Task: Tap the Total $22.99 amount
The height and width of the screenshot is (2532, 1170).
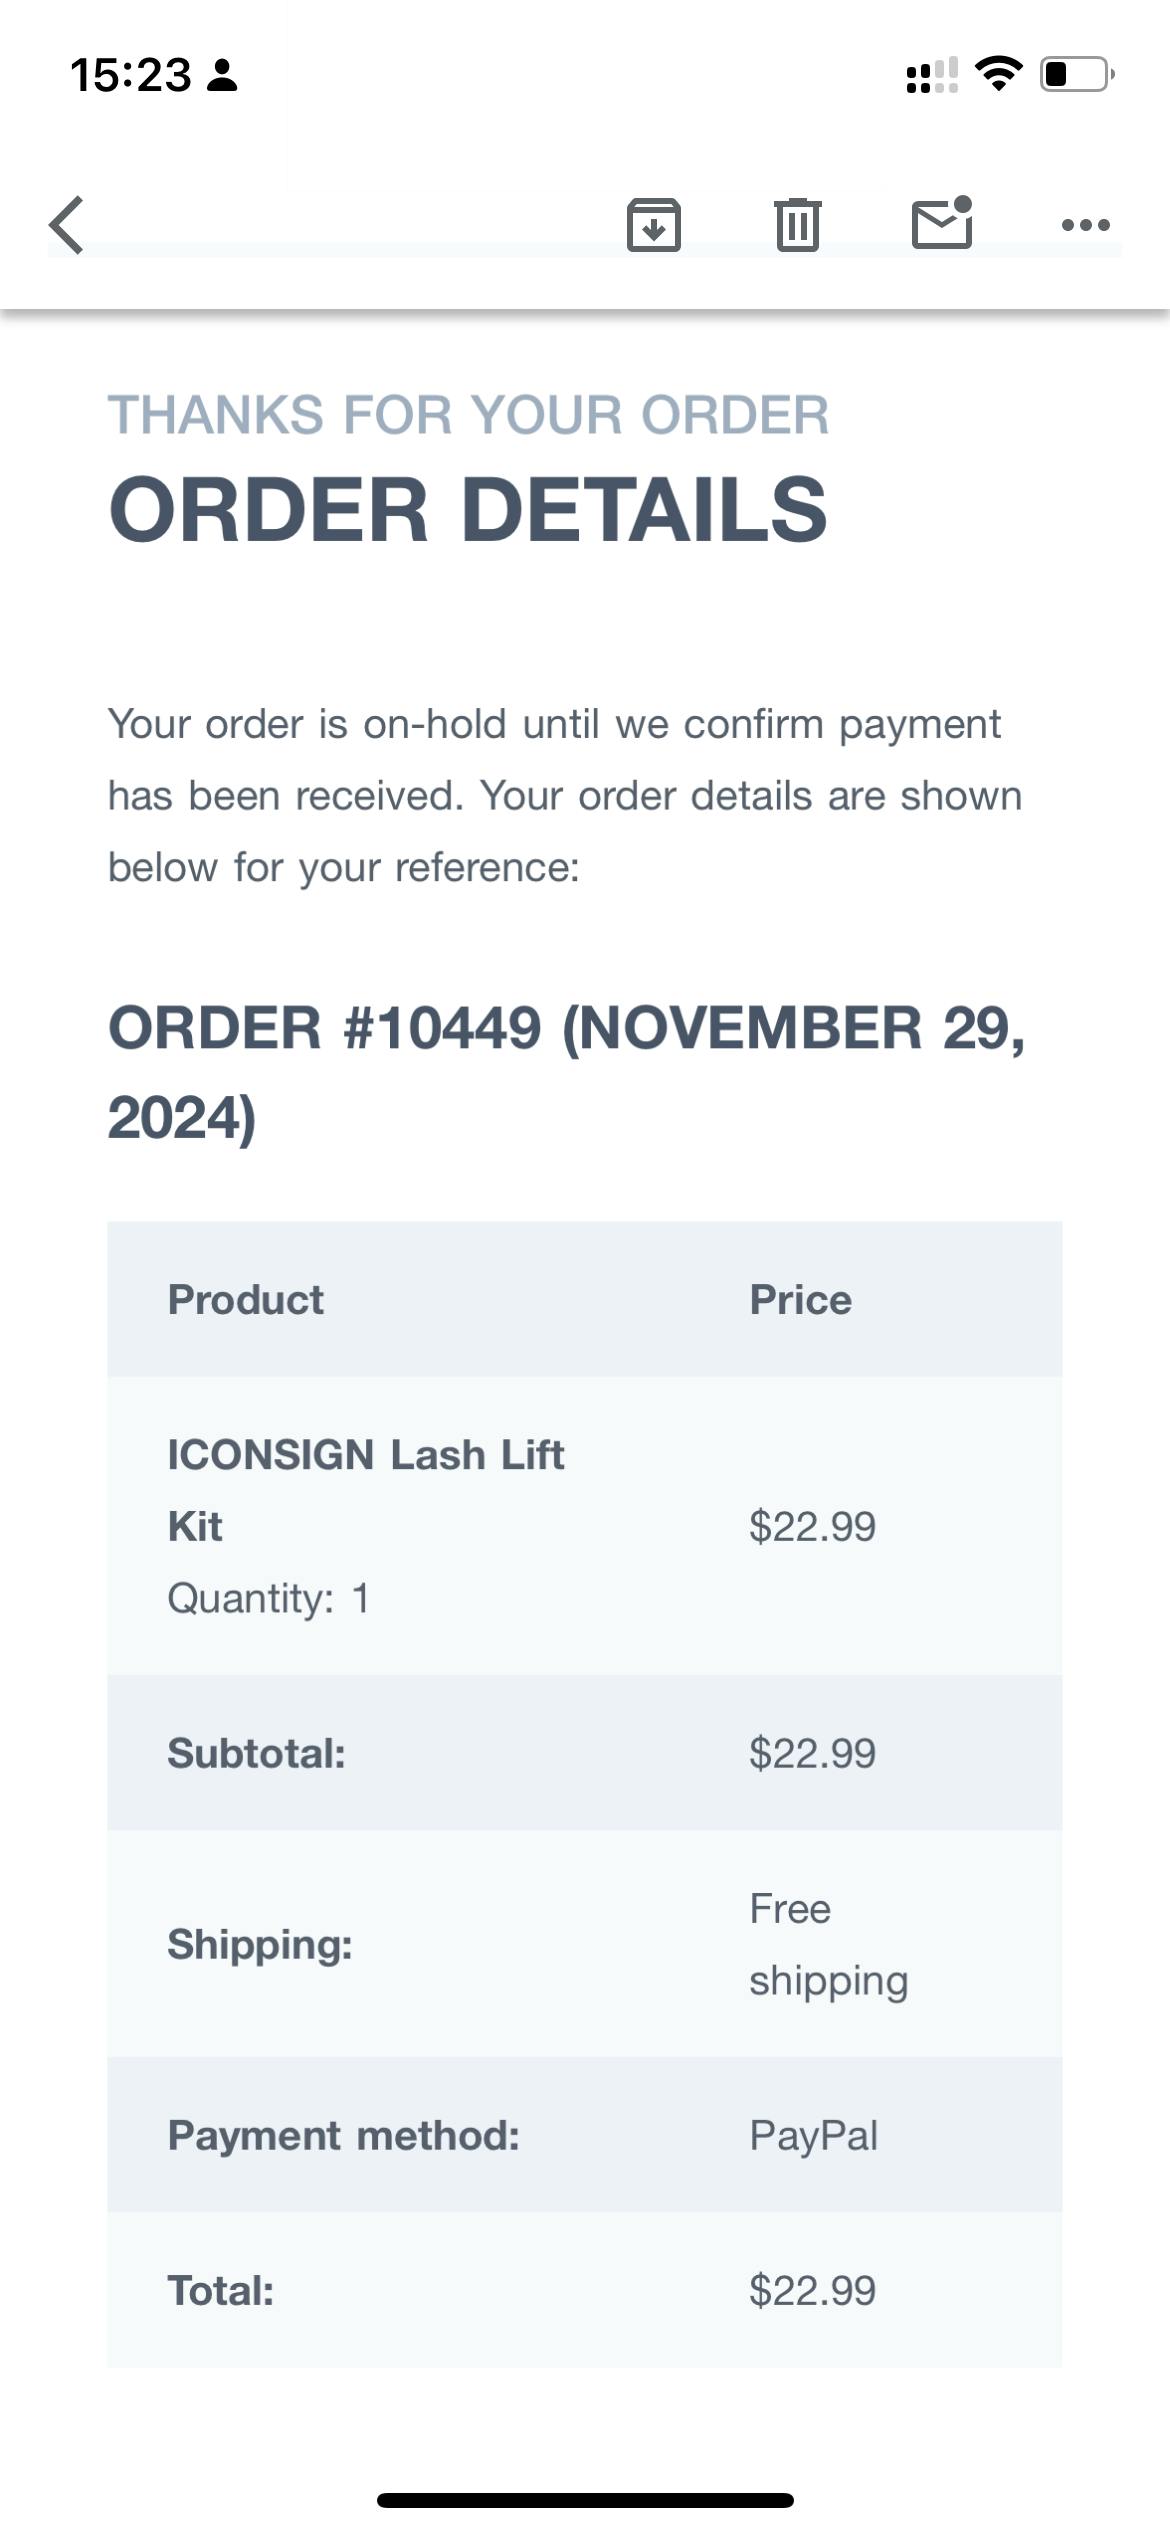Action: 812,2290
